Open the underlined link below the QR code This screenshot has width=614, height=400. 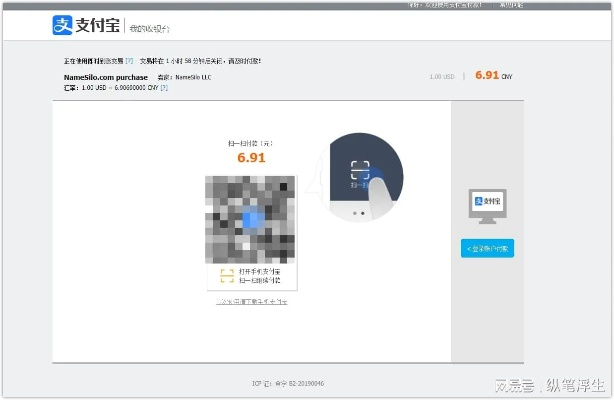251,301
